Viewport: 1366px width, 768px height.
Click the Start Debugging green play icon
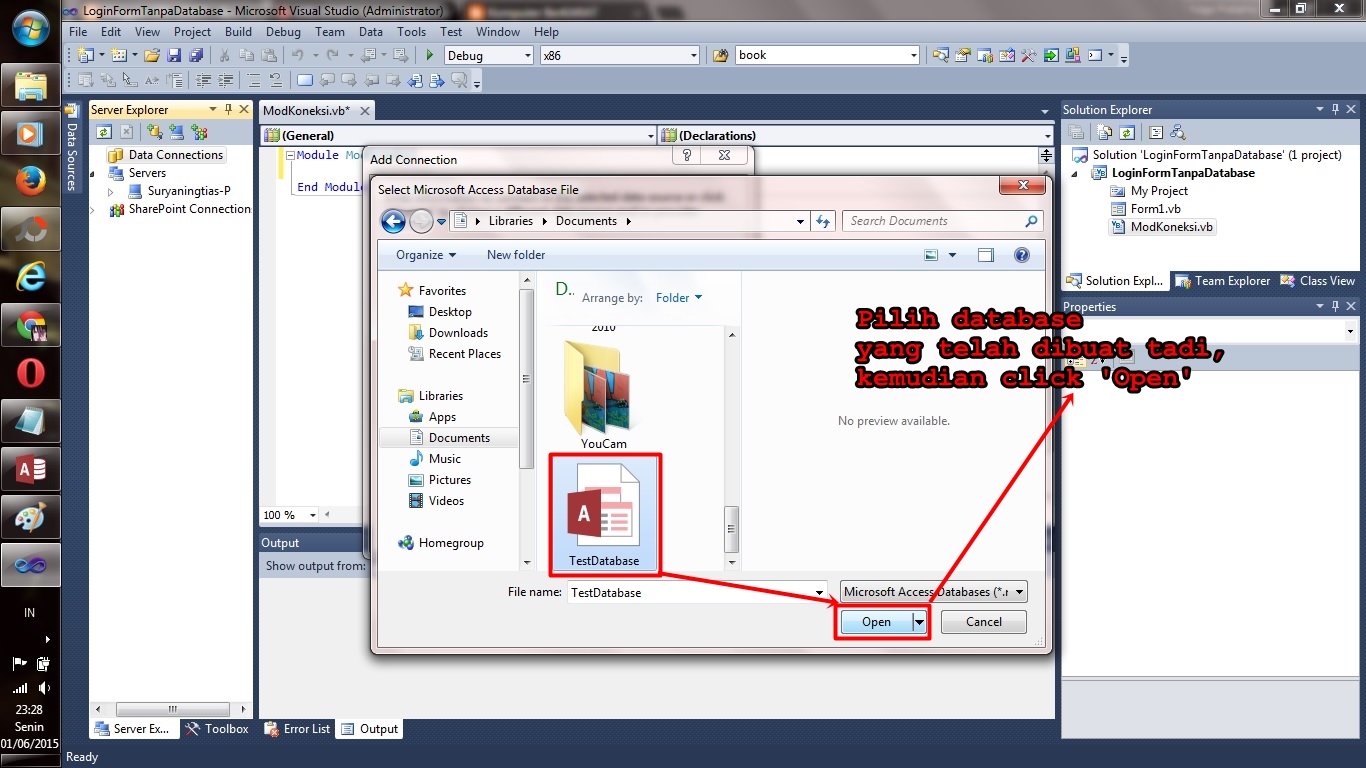coord(428,55)
